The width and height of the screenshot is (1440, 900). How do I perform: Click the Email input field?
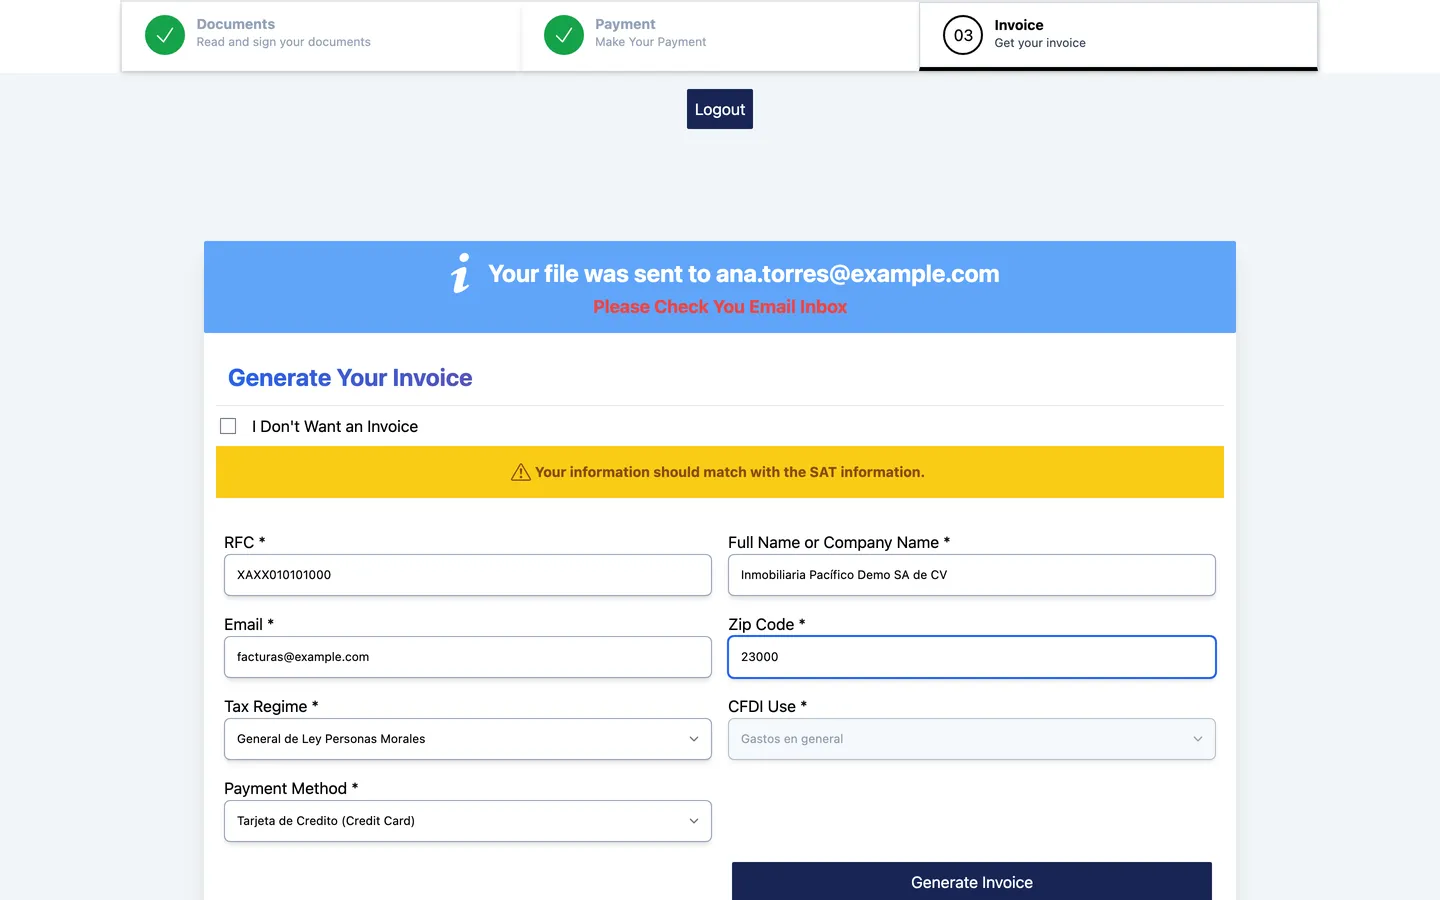click(468, 657)
